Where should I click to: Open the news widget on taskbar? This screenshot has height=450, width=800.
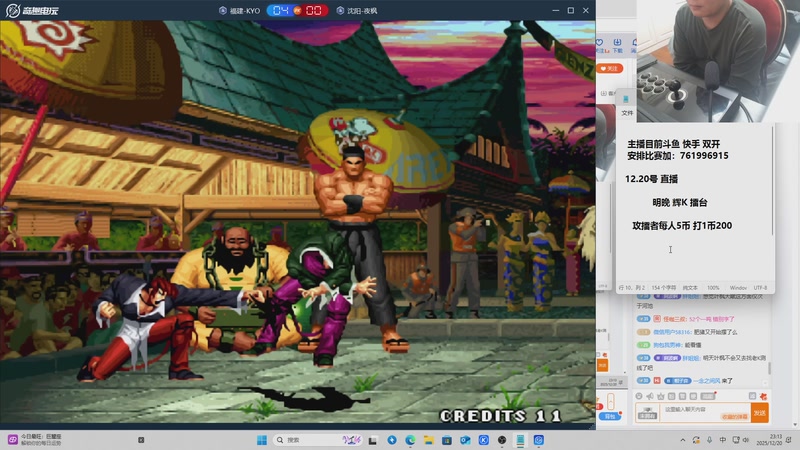[35, 440]
